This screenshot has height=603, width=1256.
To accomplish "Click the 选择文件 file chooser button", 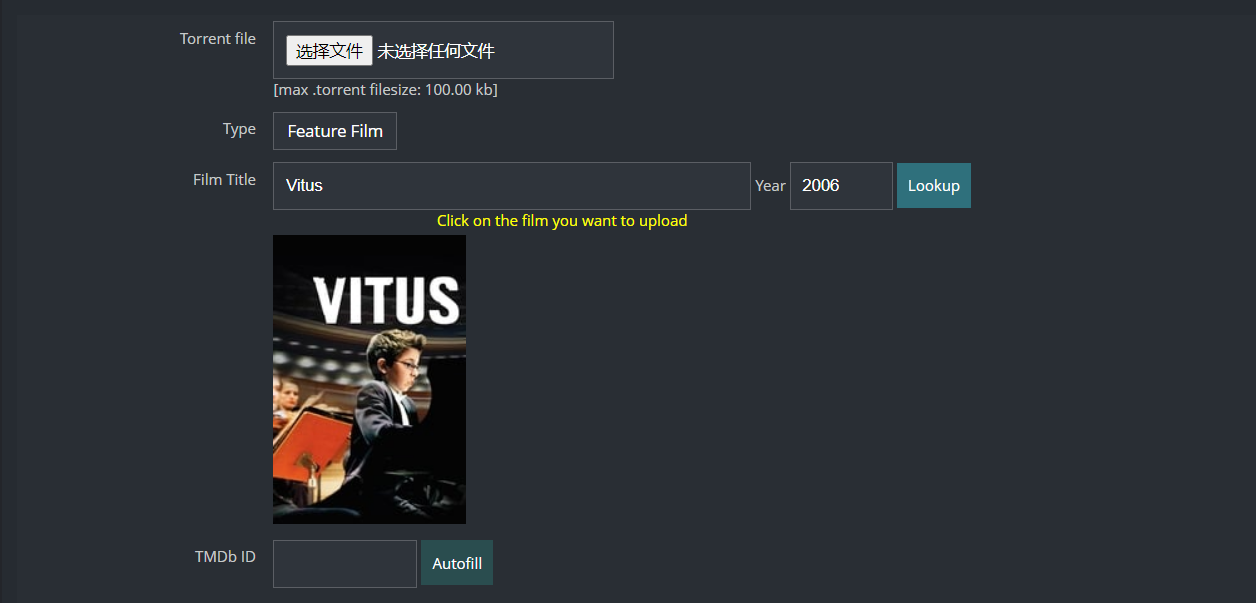I will pos(329,51).
